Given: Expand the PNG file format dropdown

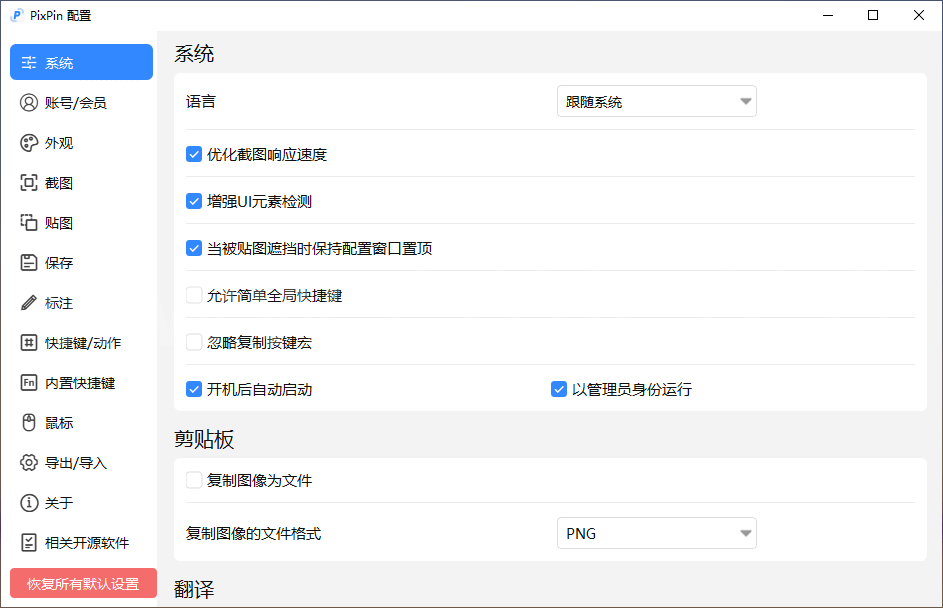Looking at the screenshot, I should coord(656,534).
